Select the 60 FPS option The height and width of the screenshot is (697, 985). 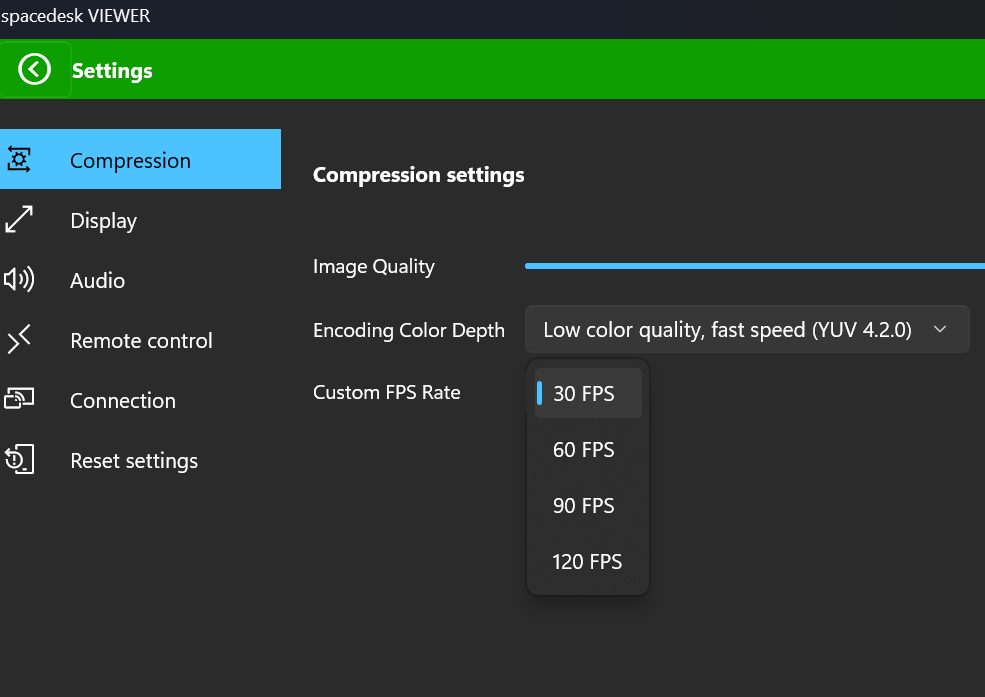pyautogui.click(x=584, y=450)
